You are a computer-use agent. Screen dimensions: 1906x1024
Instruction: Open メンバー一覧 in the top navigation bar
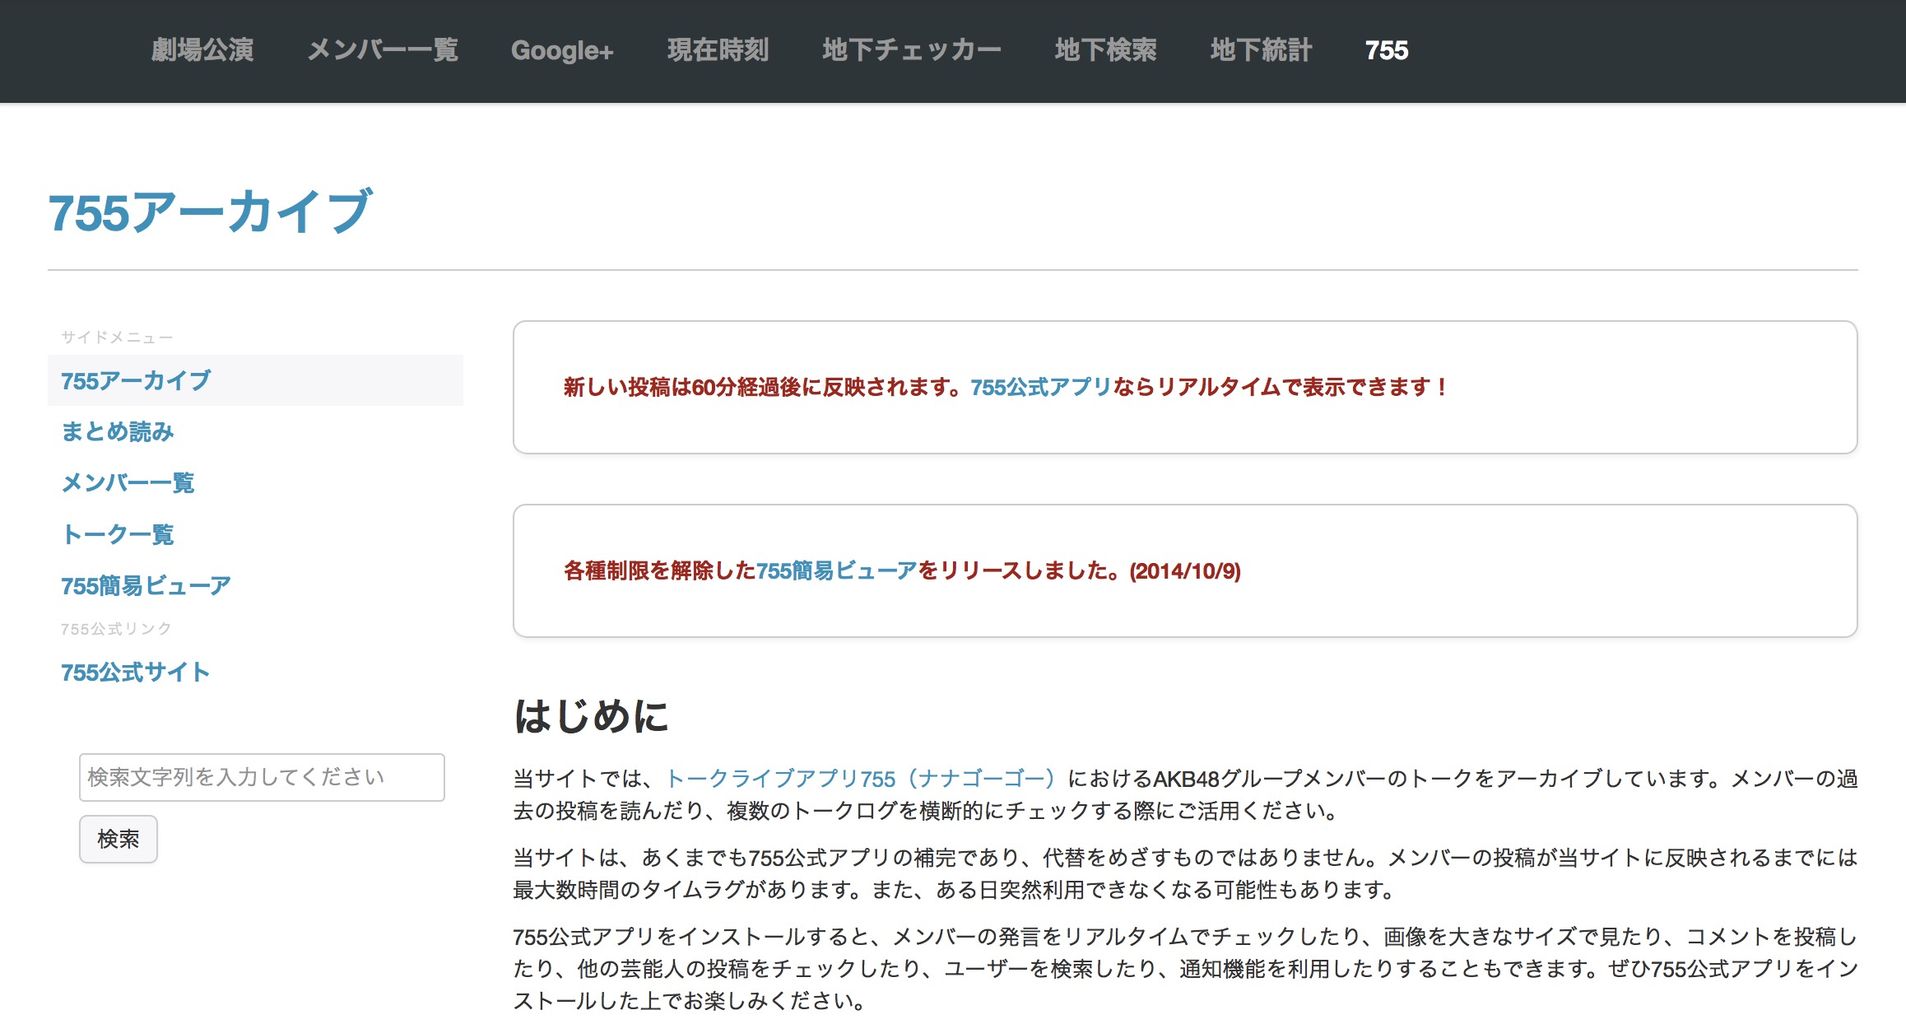(x=382, y=50)
